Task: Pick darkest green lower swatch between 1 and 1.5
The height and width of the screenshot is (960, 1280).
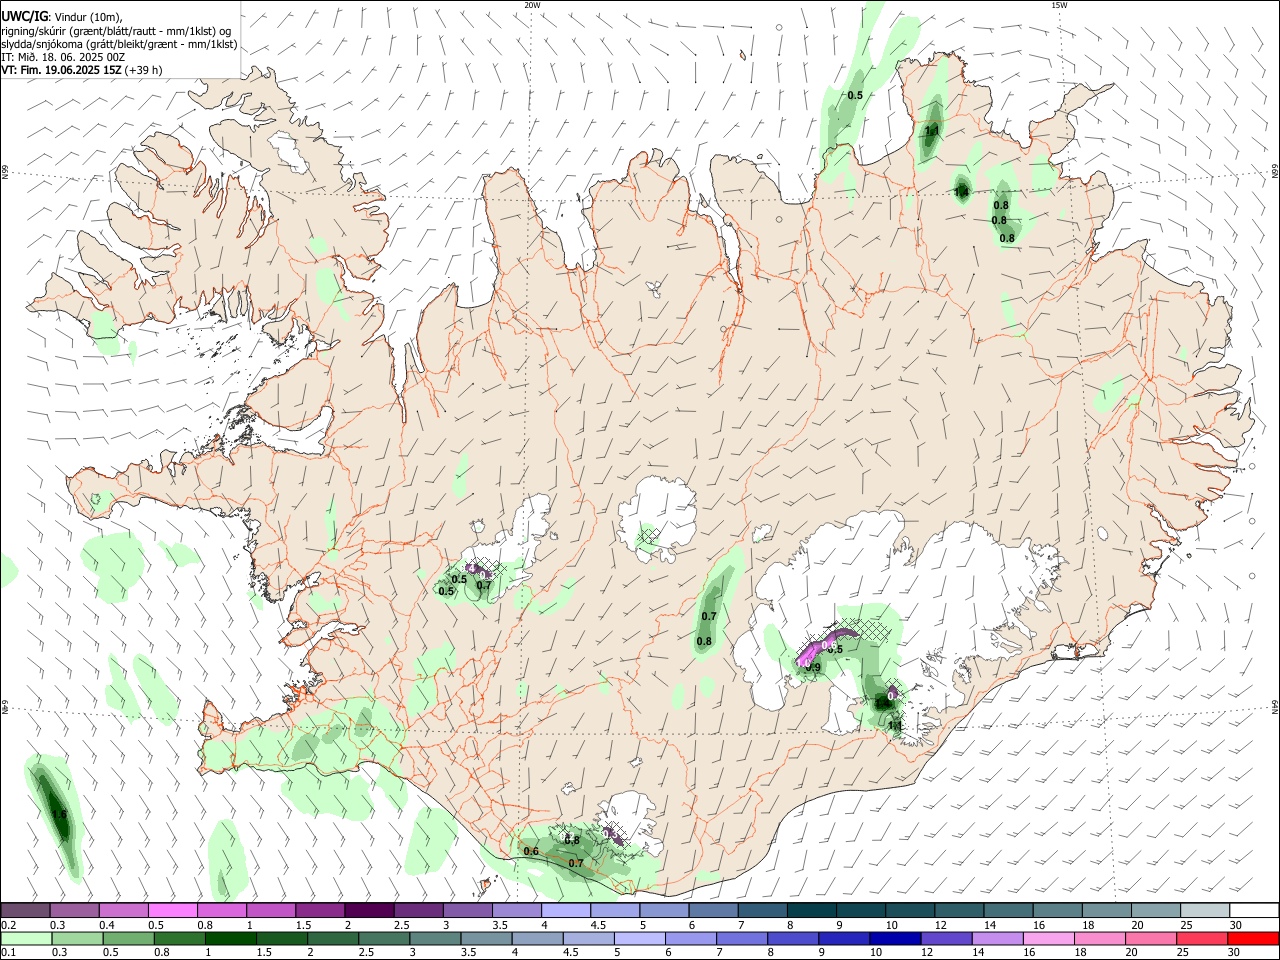Action: pyautogui.click(x=230, y=939)
